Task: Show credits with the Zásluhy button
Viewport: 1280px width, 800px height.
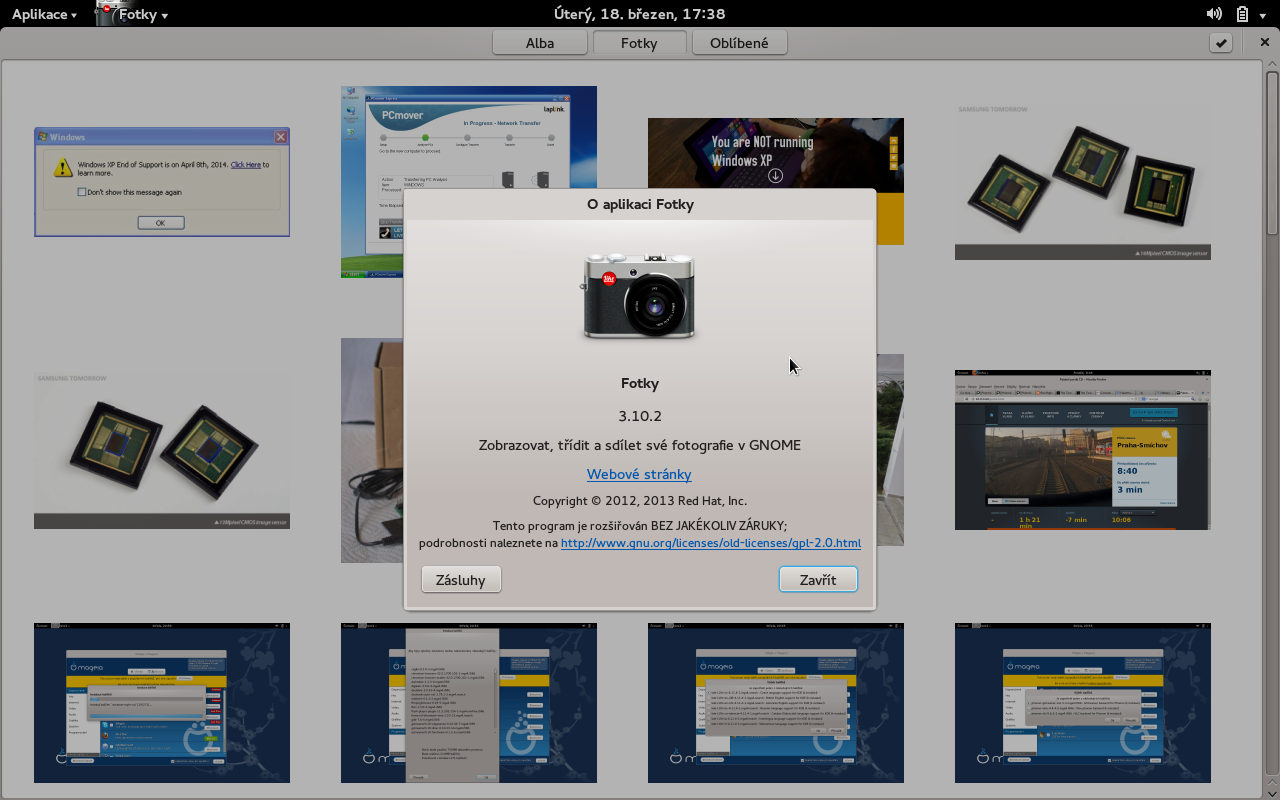Action: pos(461,580)
